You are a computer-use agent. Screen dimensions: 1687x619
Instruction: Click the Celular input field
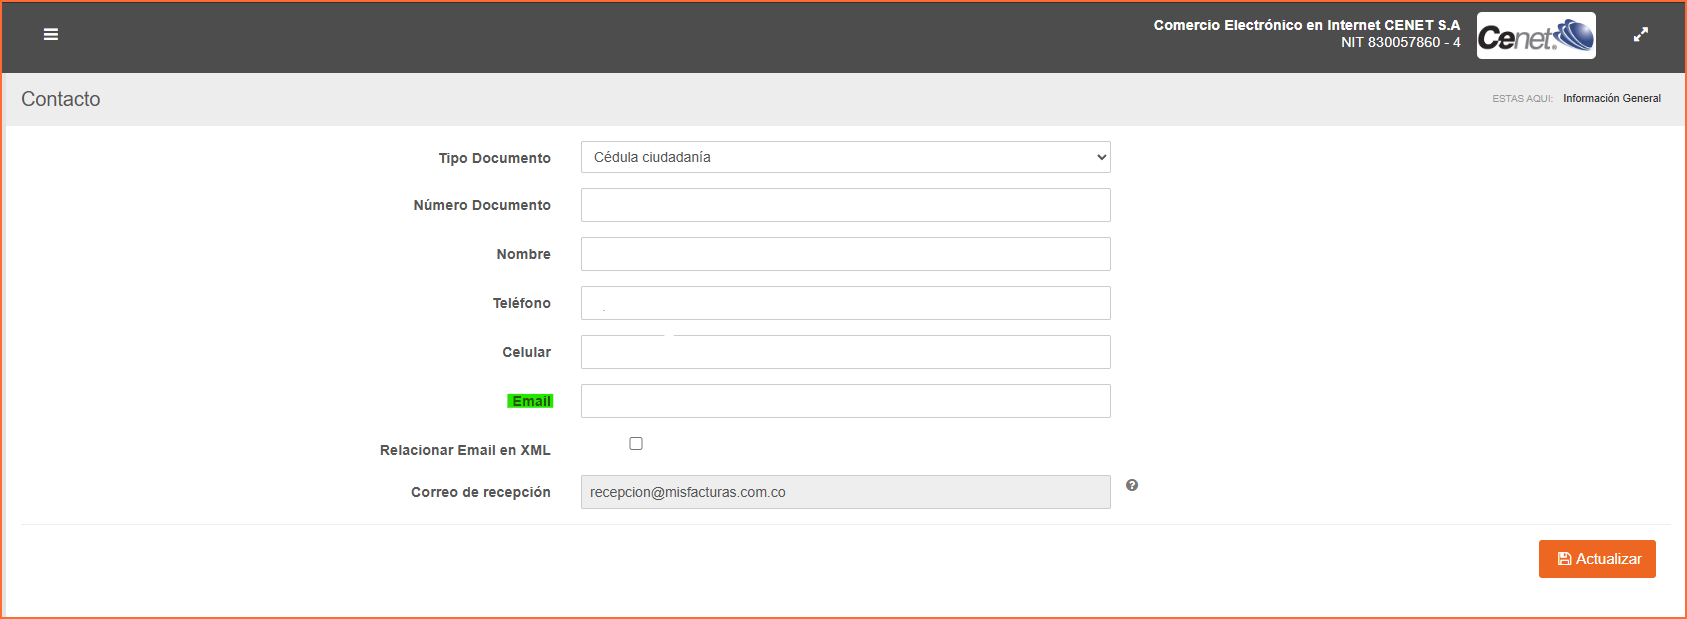pos(845,352)
